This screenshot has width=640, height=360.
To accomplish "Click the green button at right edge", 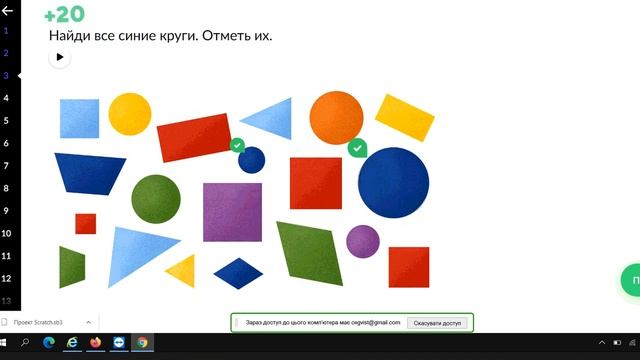I will (631, 280).
